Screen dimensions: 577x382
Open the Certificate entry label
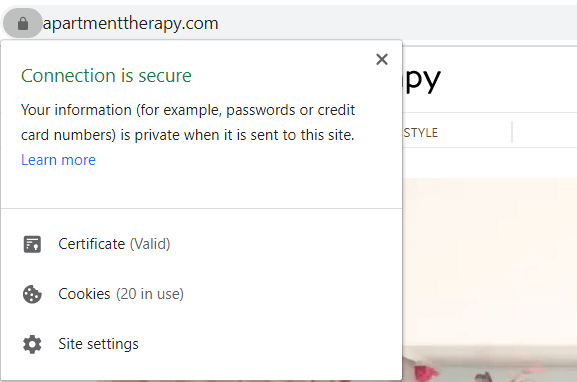92,244
